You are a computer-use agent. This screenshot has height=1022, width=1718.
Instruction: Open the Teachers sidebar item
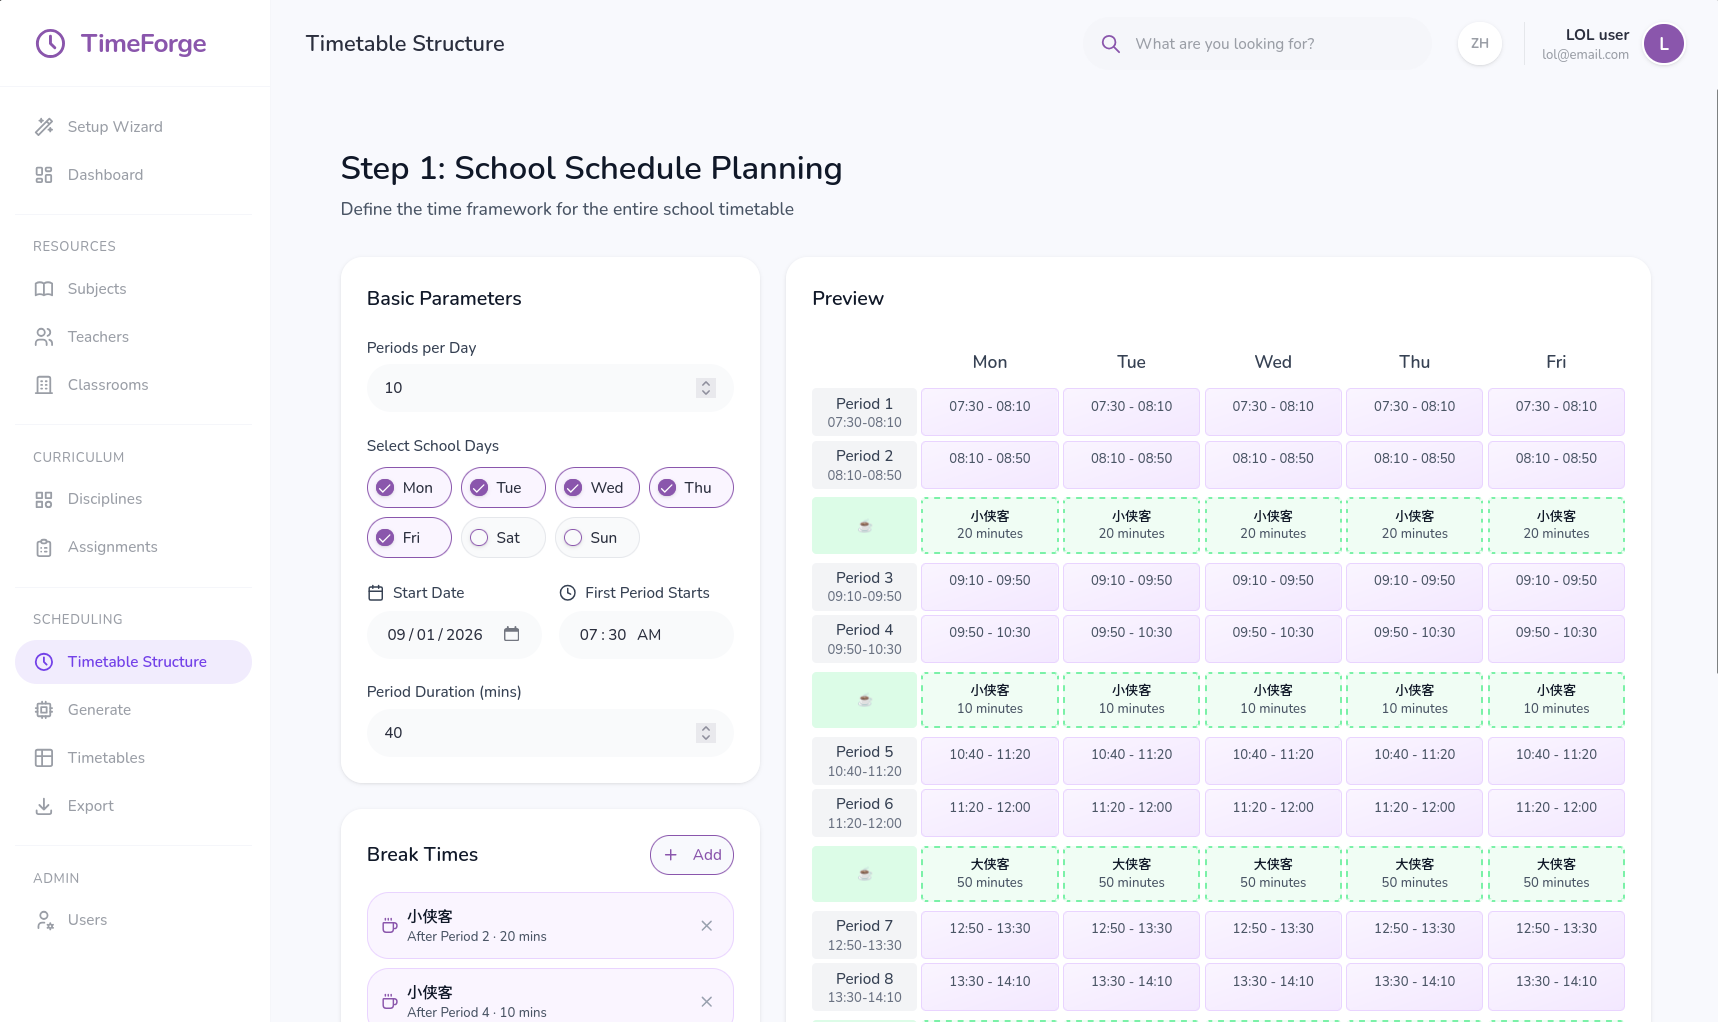click(x=98, y=337)
